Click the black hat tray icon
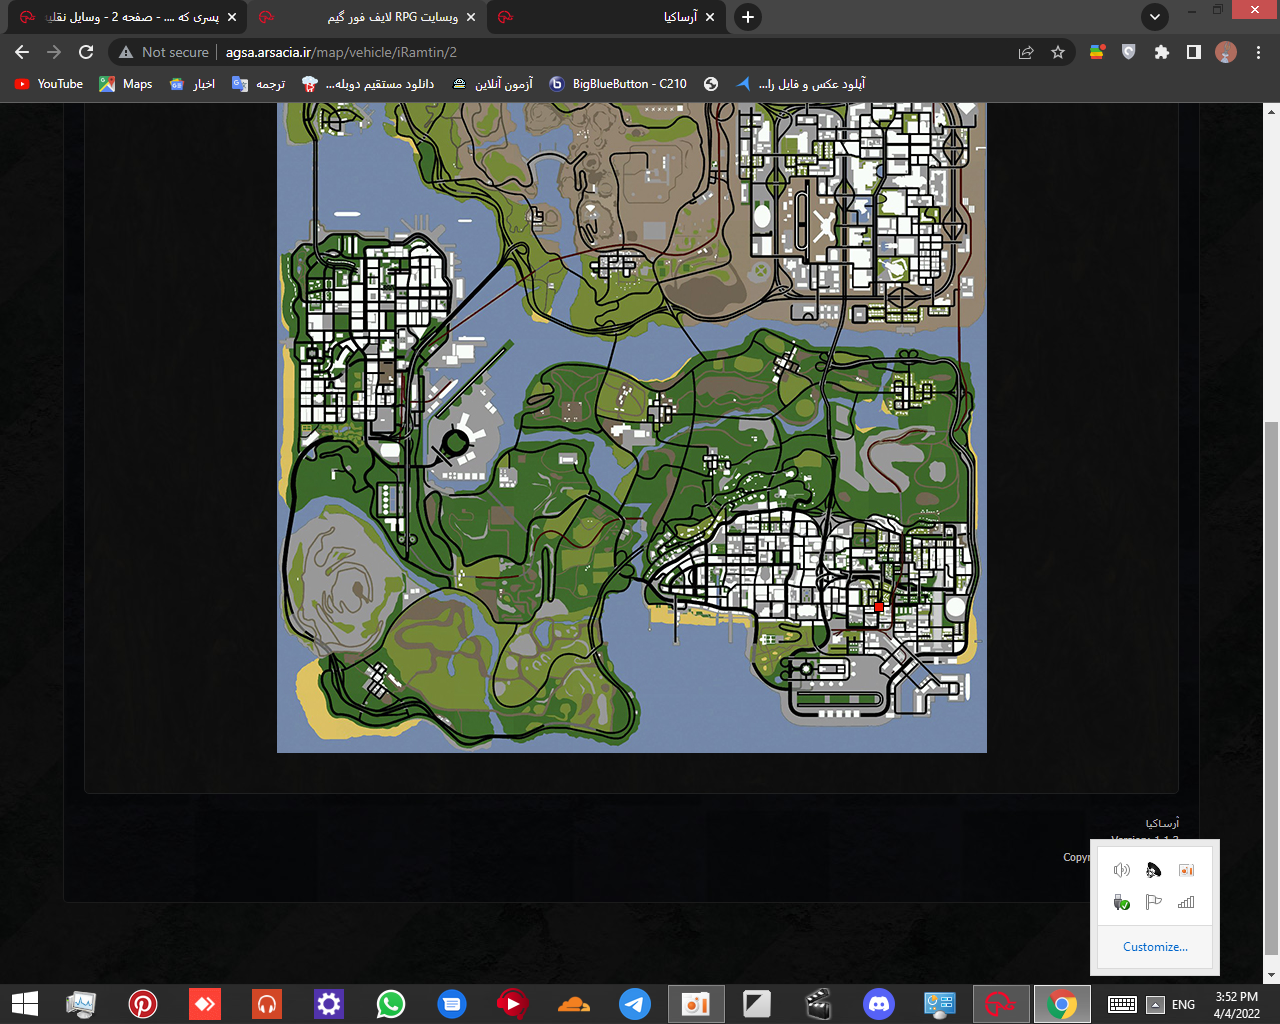 [x=1154, y=870]
